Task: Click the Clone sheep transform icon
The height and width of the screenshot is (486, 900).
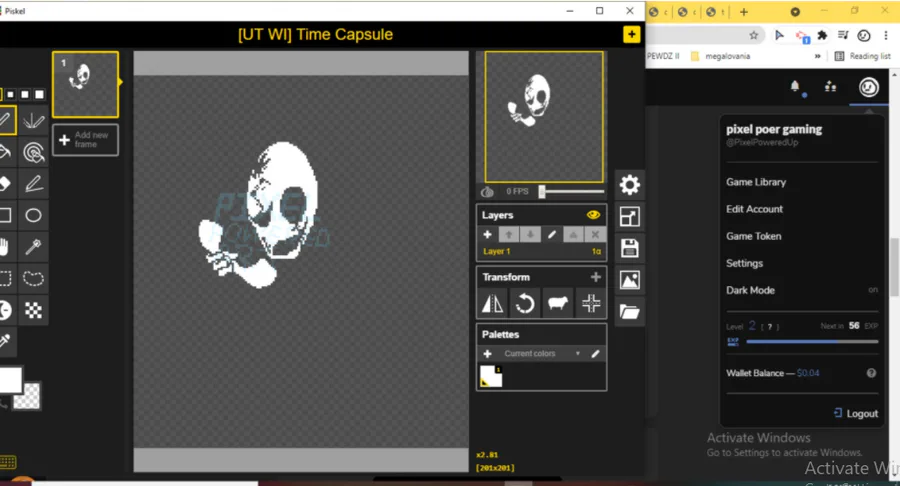Action: point(557,304)
